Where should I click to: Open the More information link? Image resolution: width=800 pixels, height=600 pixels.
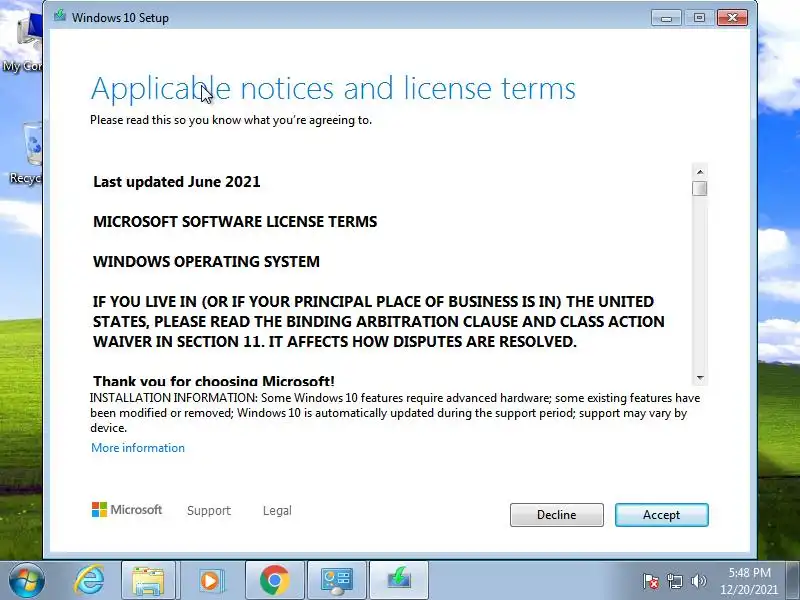[138, 448]
